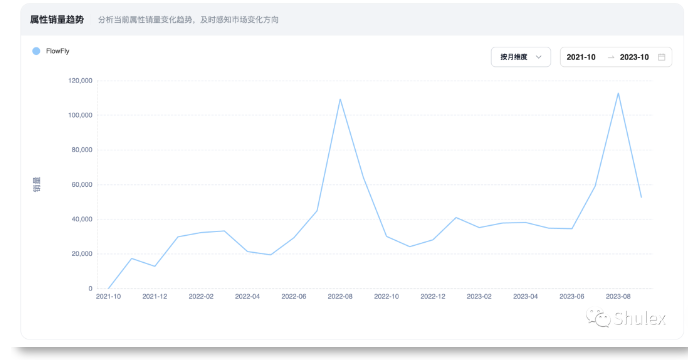Click the 2021-10 x-axis label
Image resolution: width=697 pixels, height=360 pixels.
pyautogui.click(x=108, y=296)
